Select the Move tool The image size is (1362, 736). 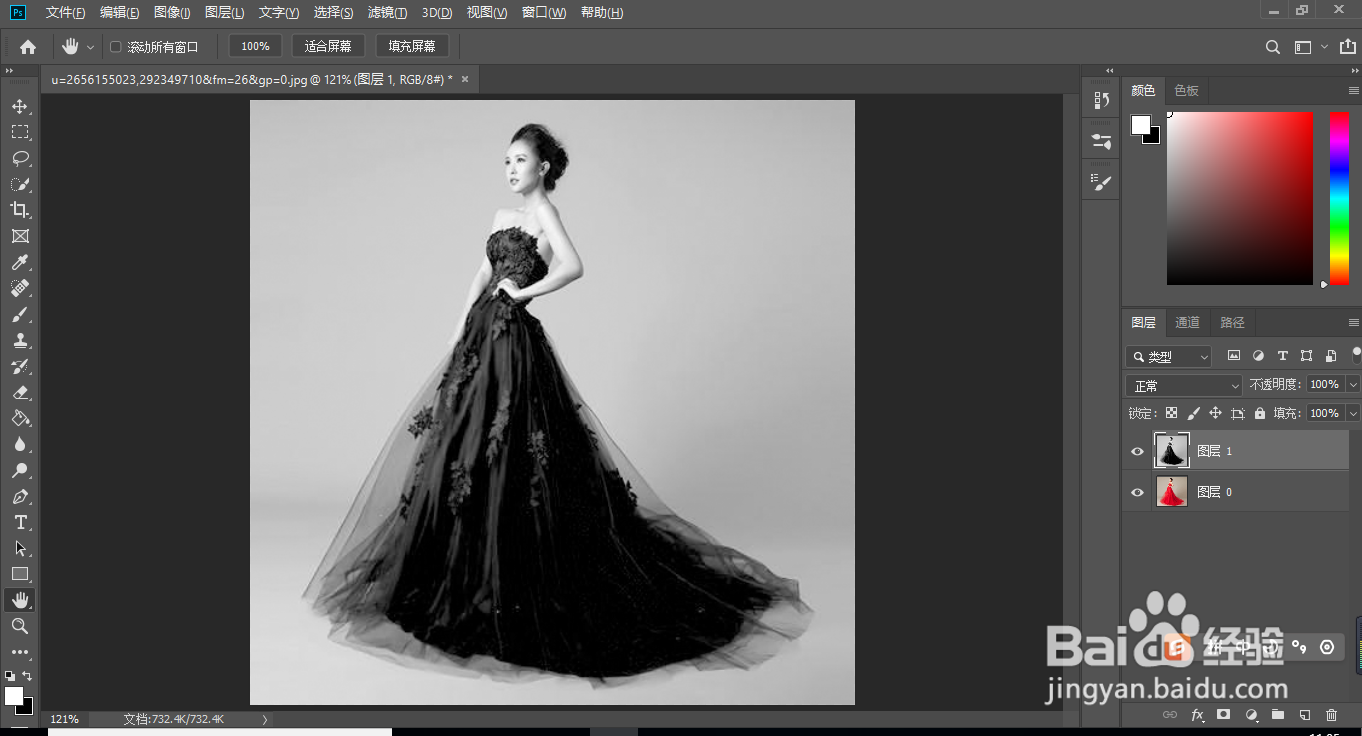point(20,106)
